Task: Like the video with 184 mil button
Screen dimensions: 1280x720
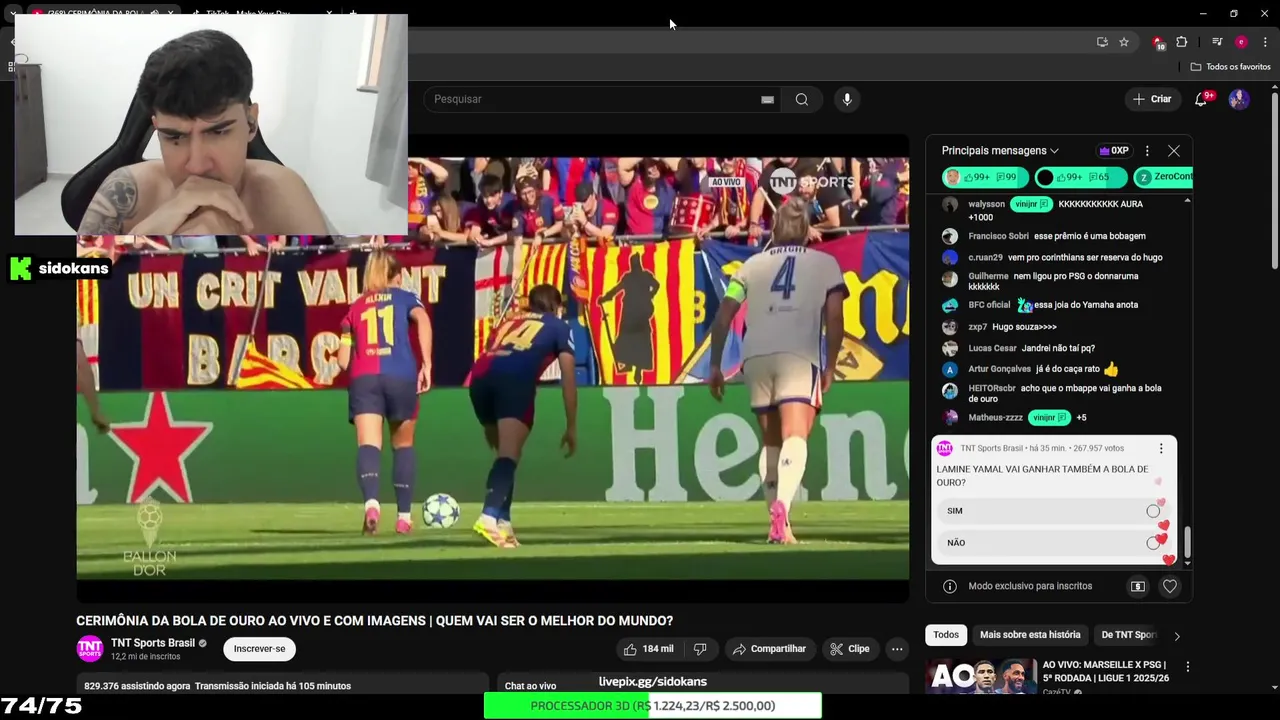Action: tap(649, 649)
